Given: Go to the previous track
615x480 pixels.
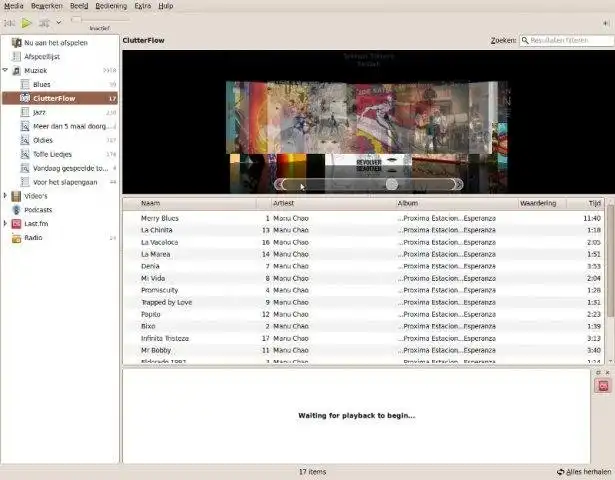Looking at the screenshot, I should tap(9, 23).
